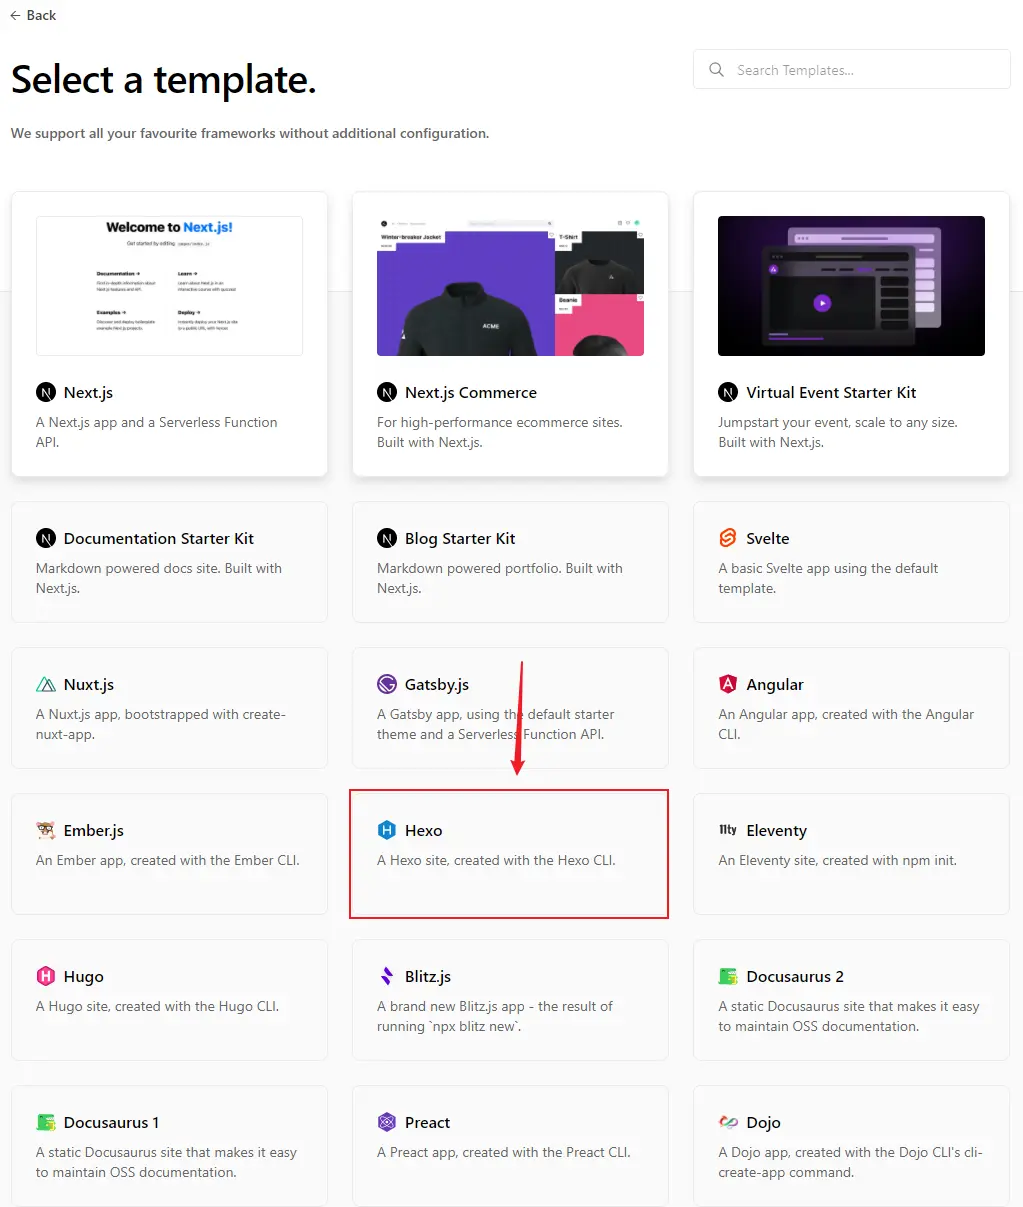
Task: Click 'A Hexo site, created with the Hexo CLI.'
Action: (496, 860)
